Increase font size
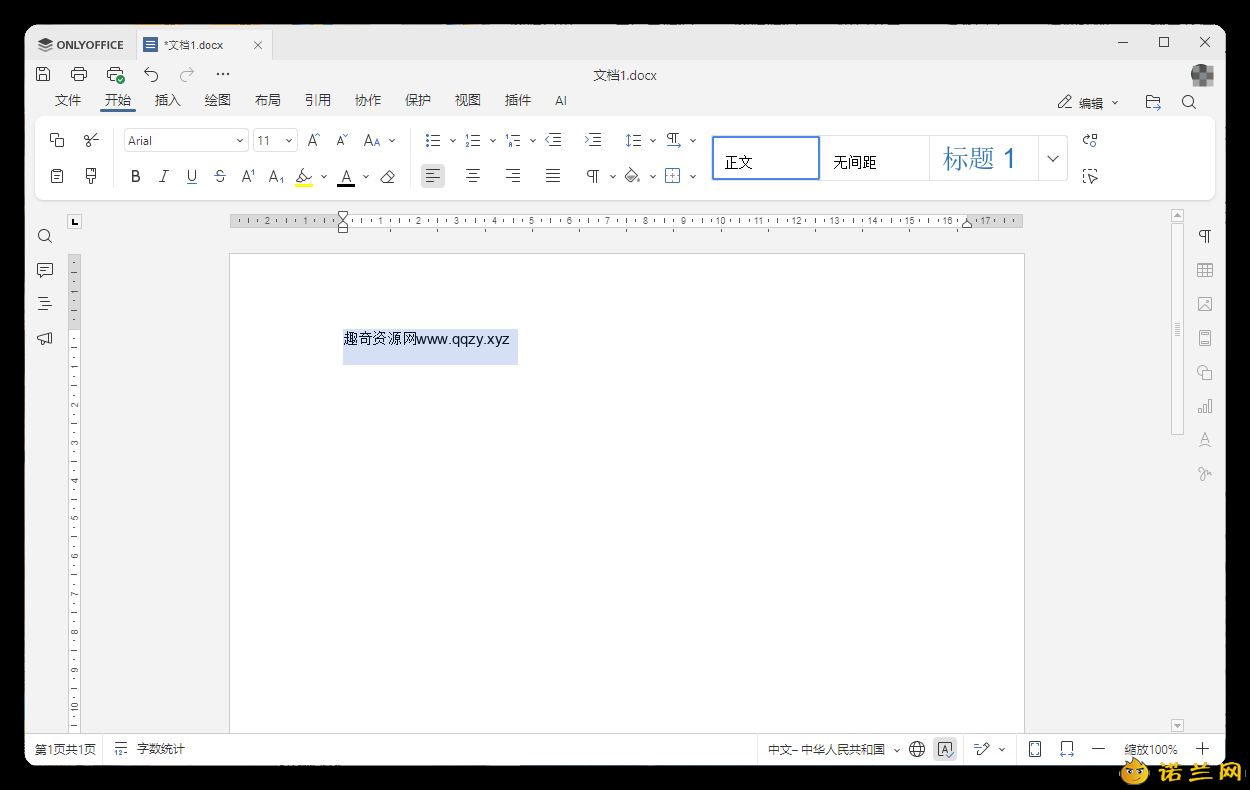Image resolution: width=1250 pixels, height=790 pixels. pyautogui.click(x=314, y=140)
